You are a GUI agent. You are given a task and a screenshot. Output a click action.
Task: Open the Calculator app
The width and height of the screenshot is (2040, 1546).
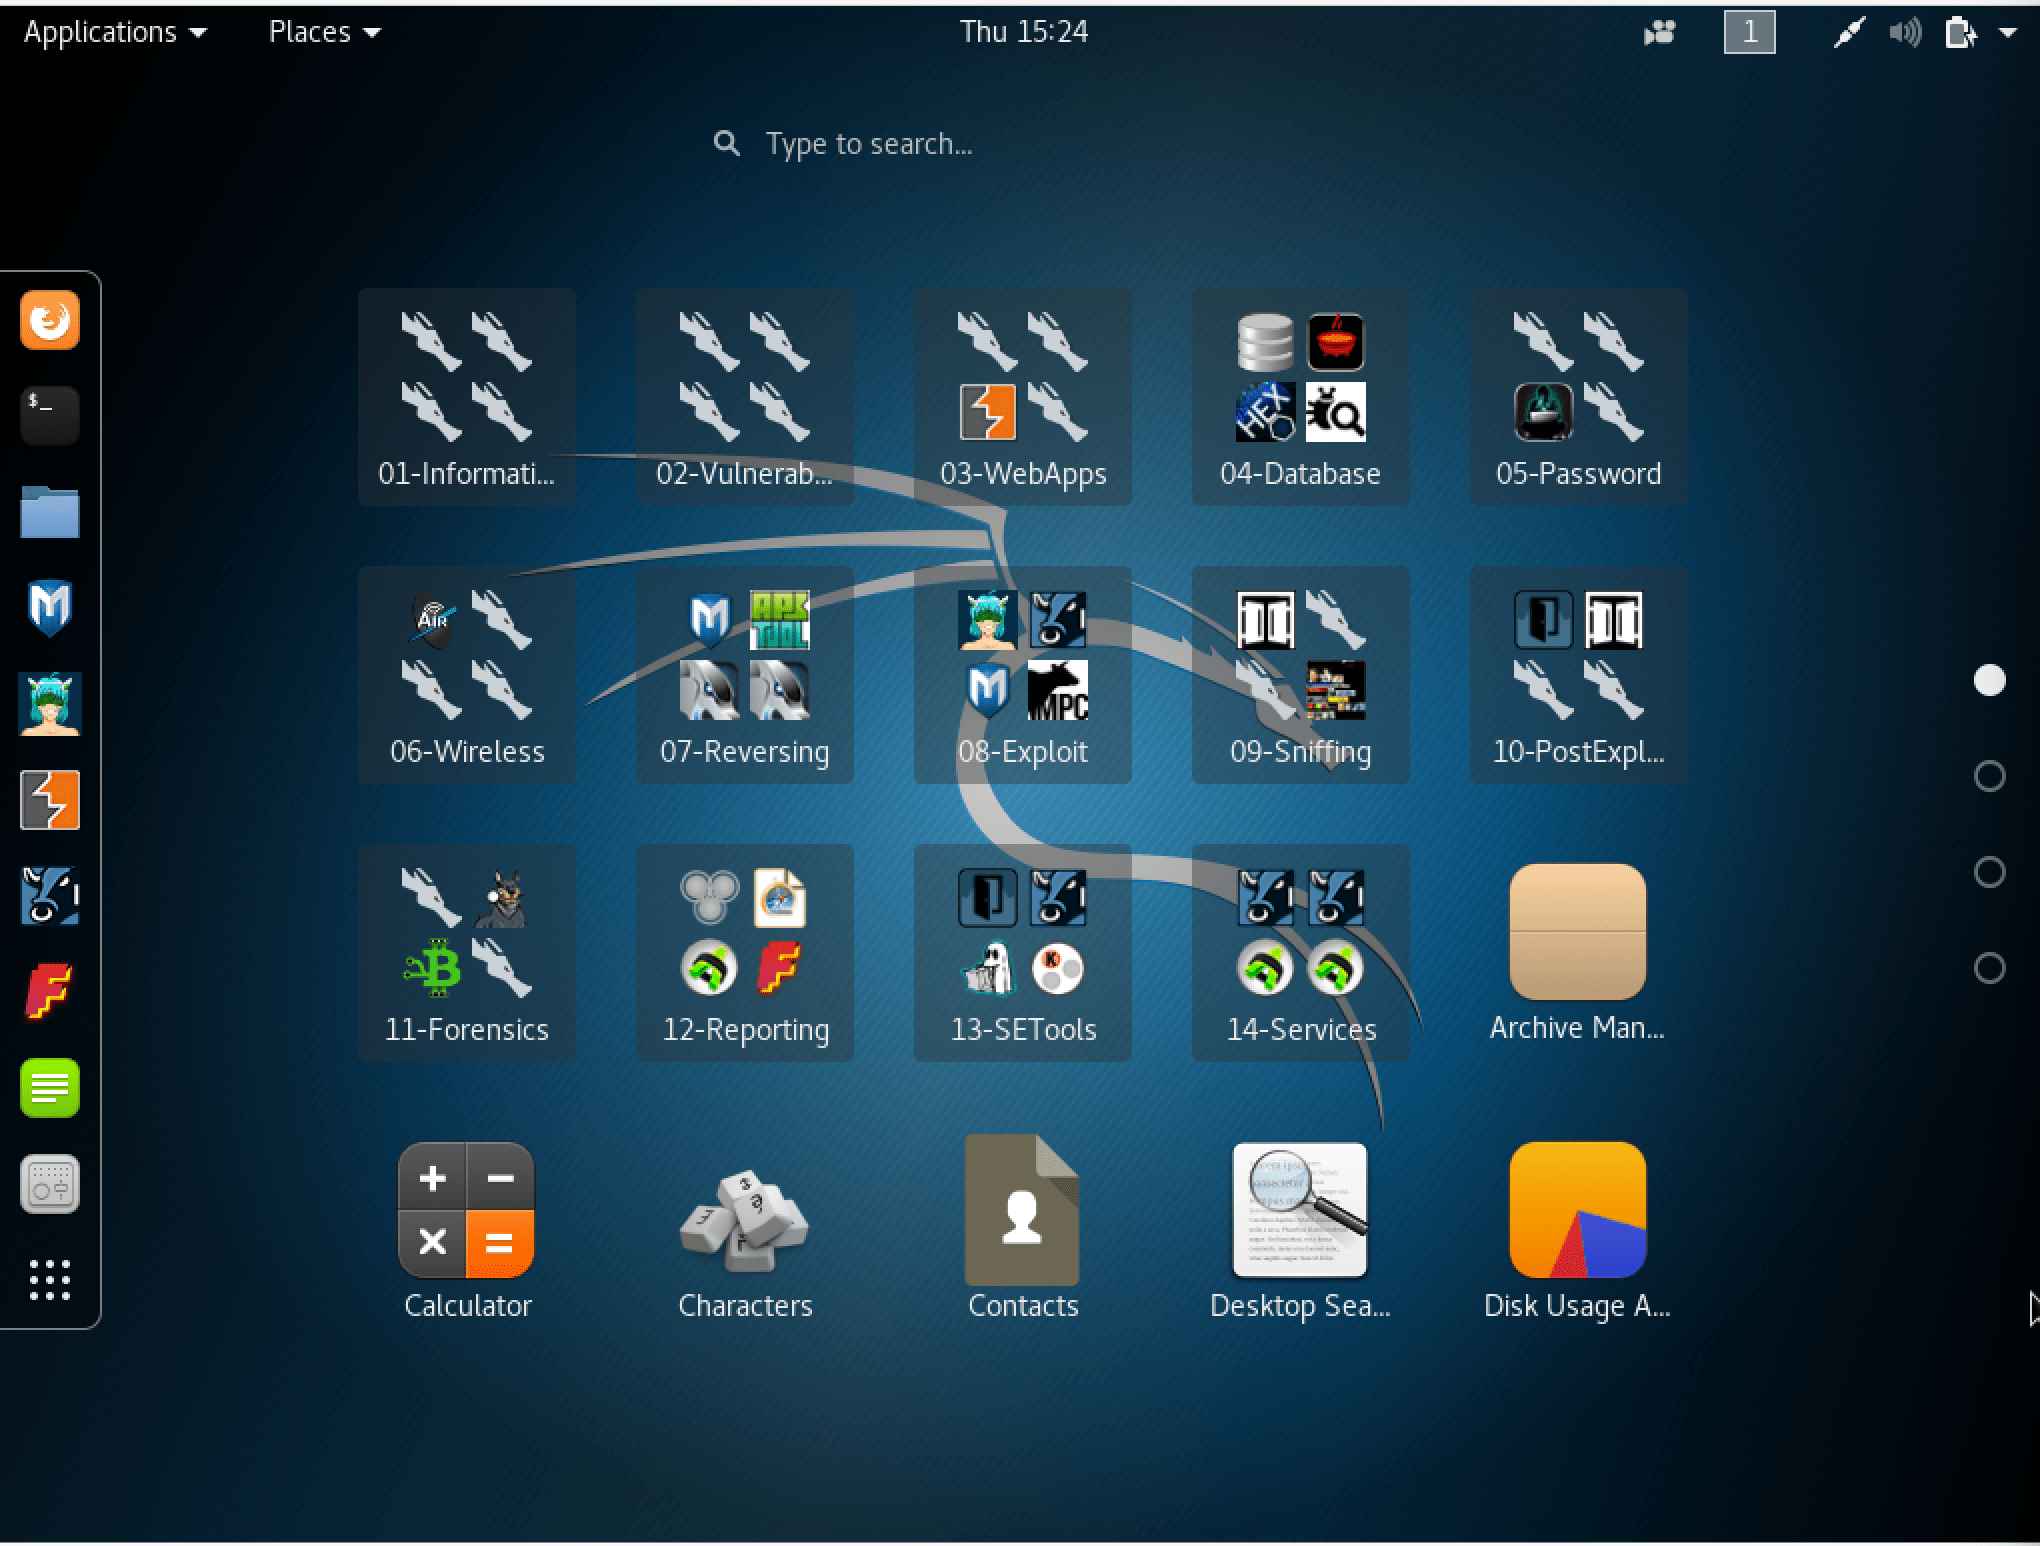pos(466,1211)
